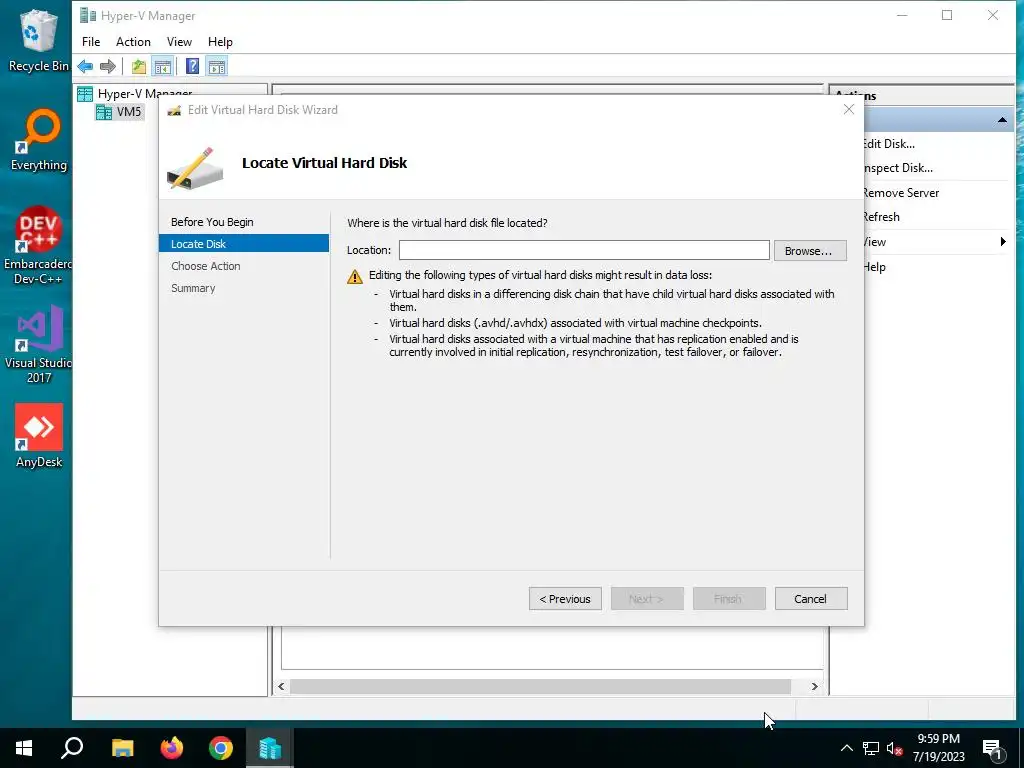Click Help in the Actions pane
1024x768 pixels.
[874, 266]
